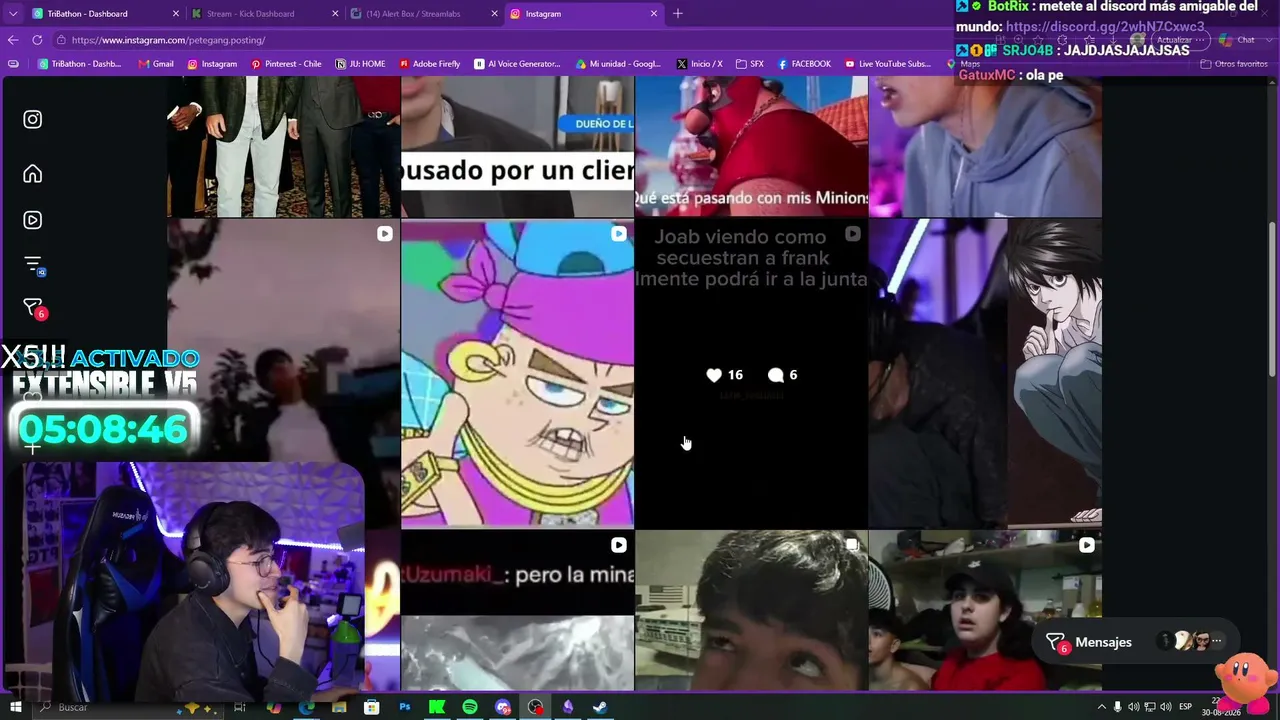Open the SFX bookmarks folder

[x=750, y=64]
